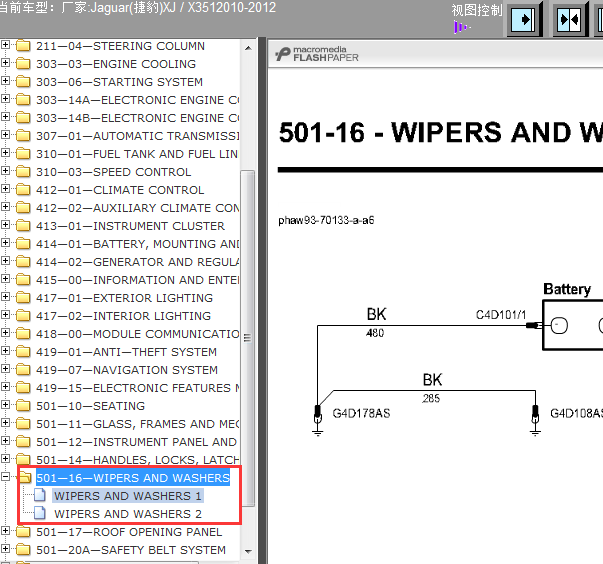This screenshot has height=564, width=603.
Task: Click the 303-03 Engine Cooling folder icon
Action: (x=23, y=64)
